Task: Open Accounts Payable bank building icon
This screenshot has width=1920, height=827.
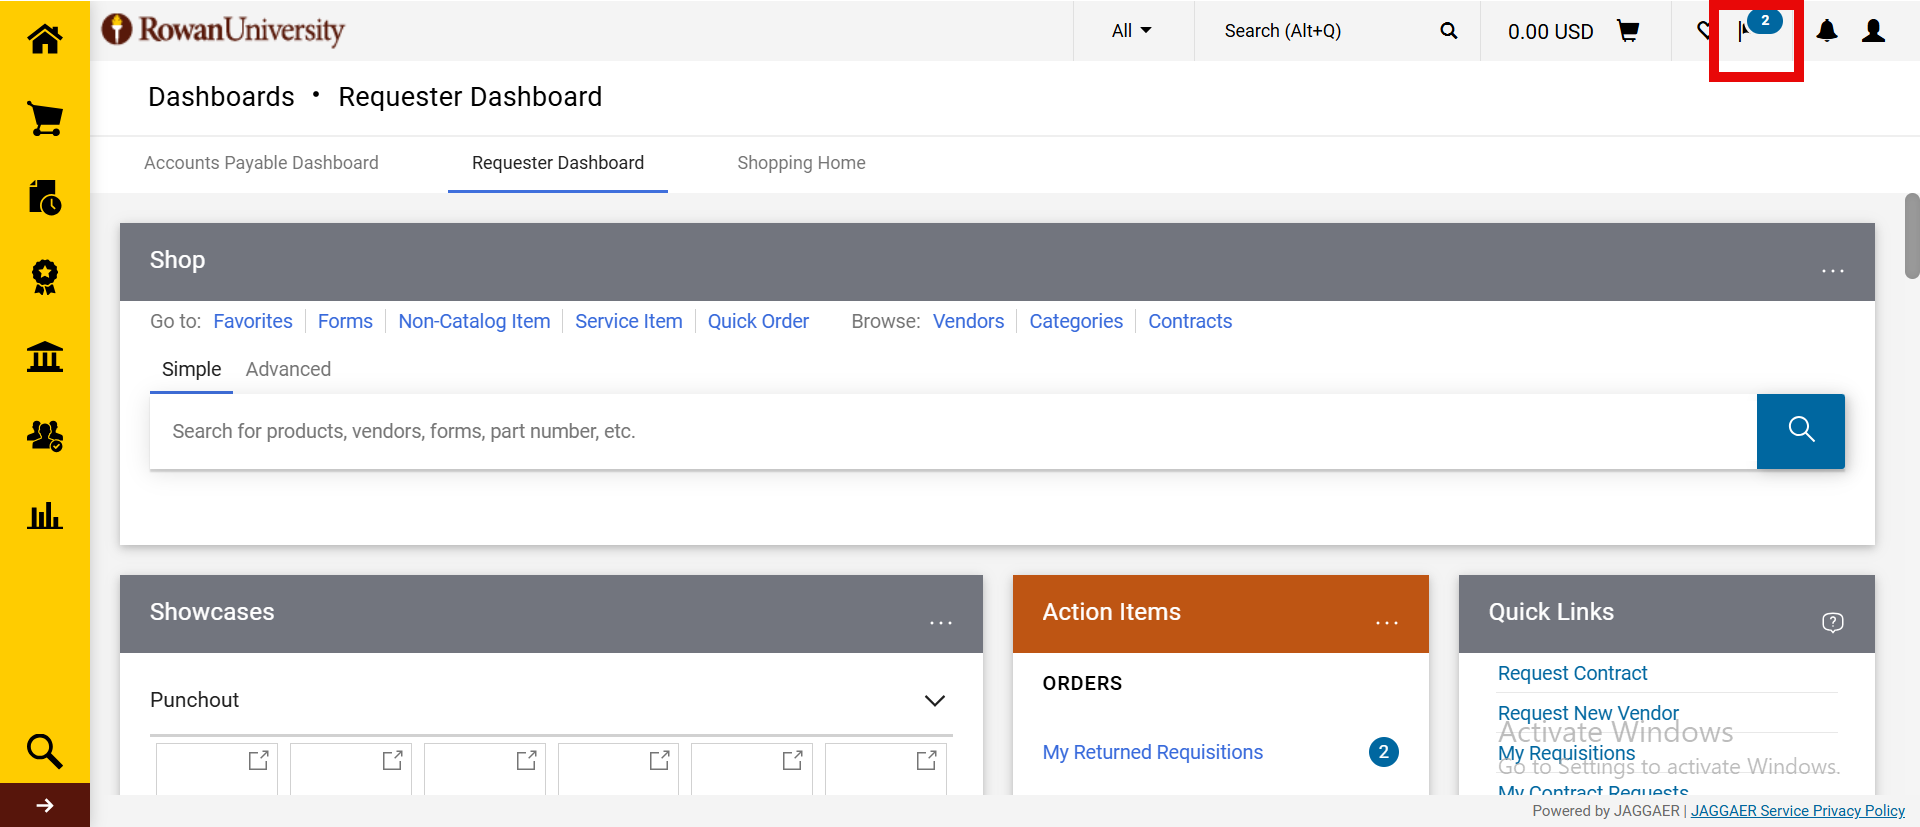Action: (45, 357)
